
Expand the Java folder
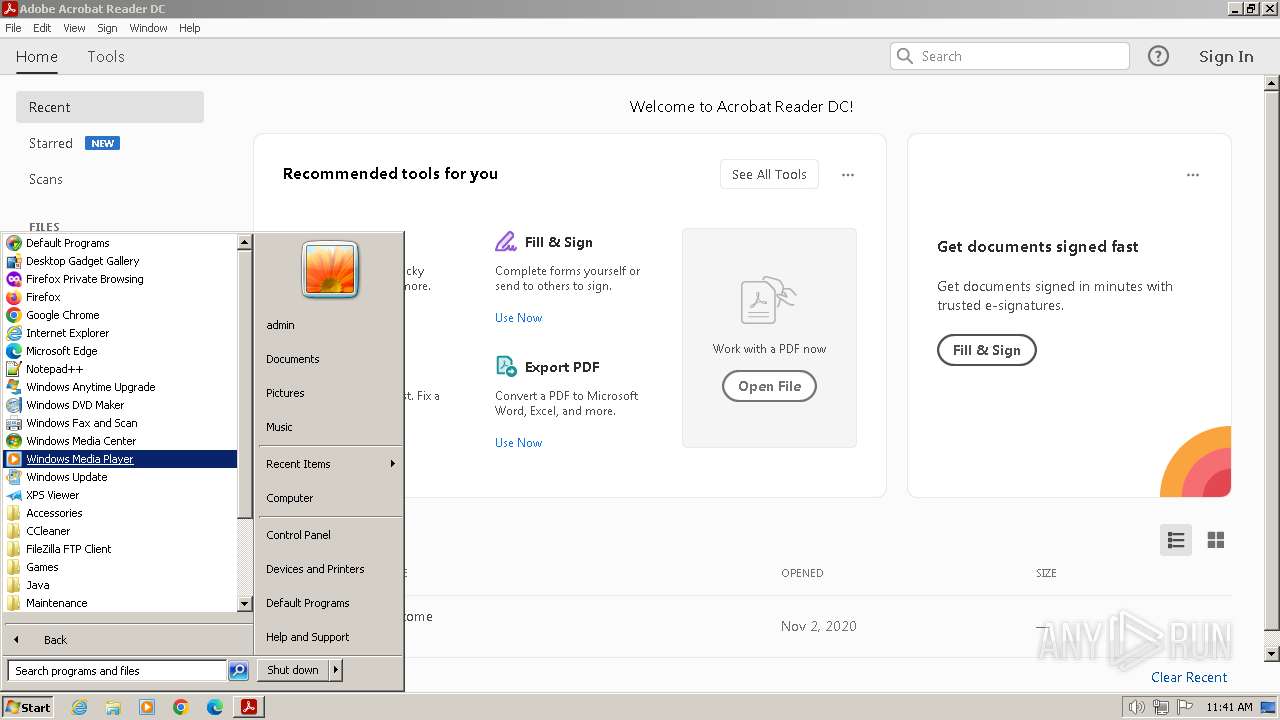(120, 585)
